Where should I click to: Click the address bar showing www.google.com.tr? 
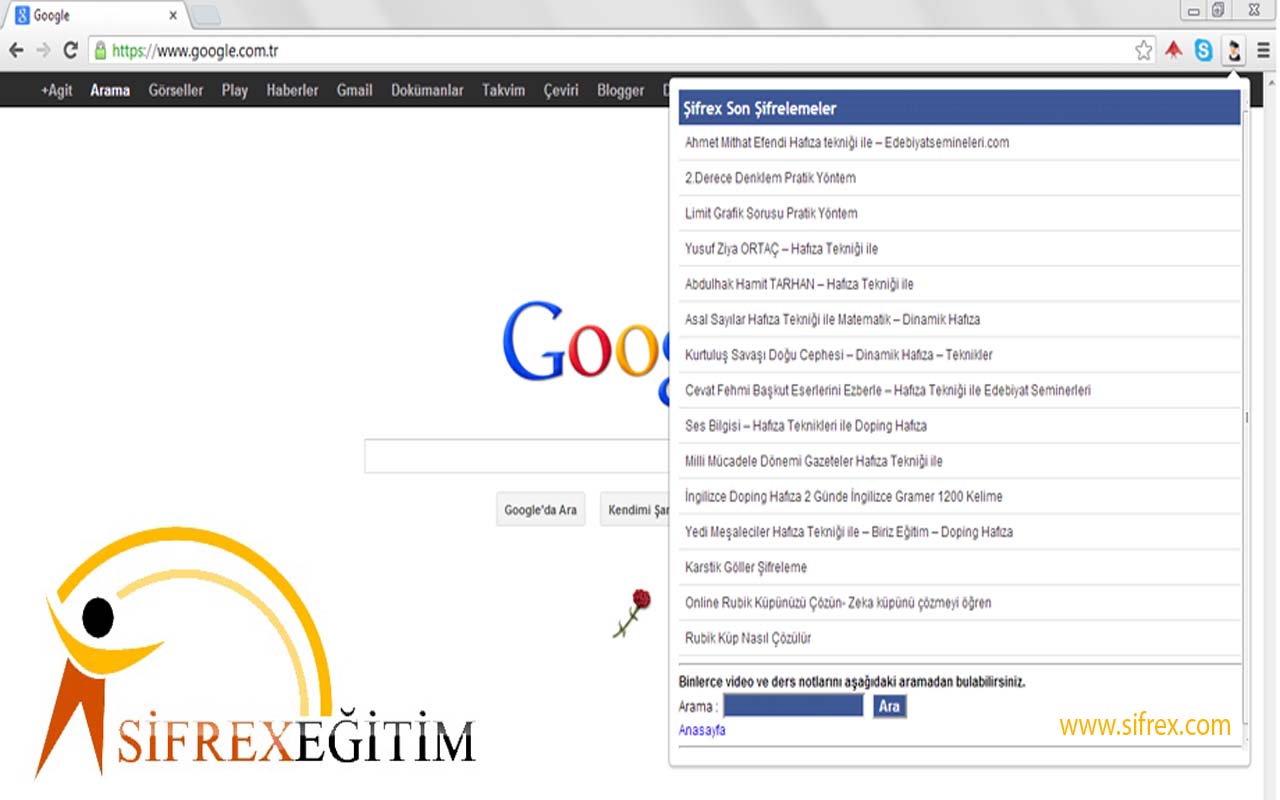[x=620, y=51]
